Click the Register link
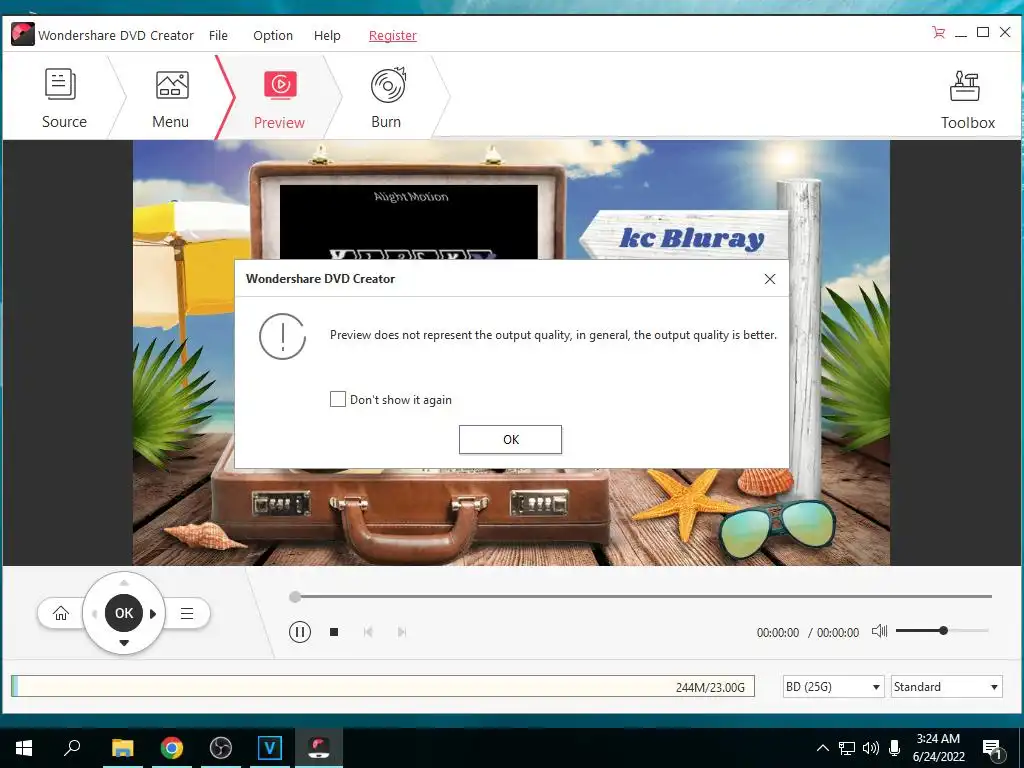The width and height of the screenshot is (1024, 768). click(392, 35)
